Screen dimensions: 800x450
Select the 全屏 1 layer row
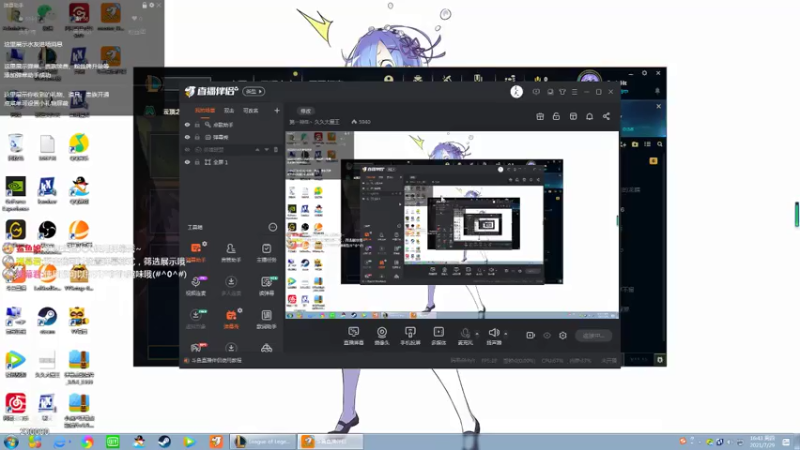[231, 162]
